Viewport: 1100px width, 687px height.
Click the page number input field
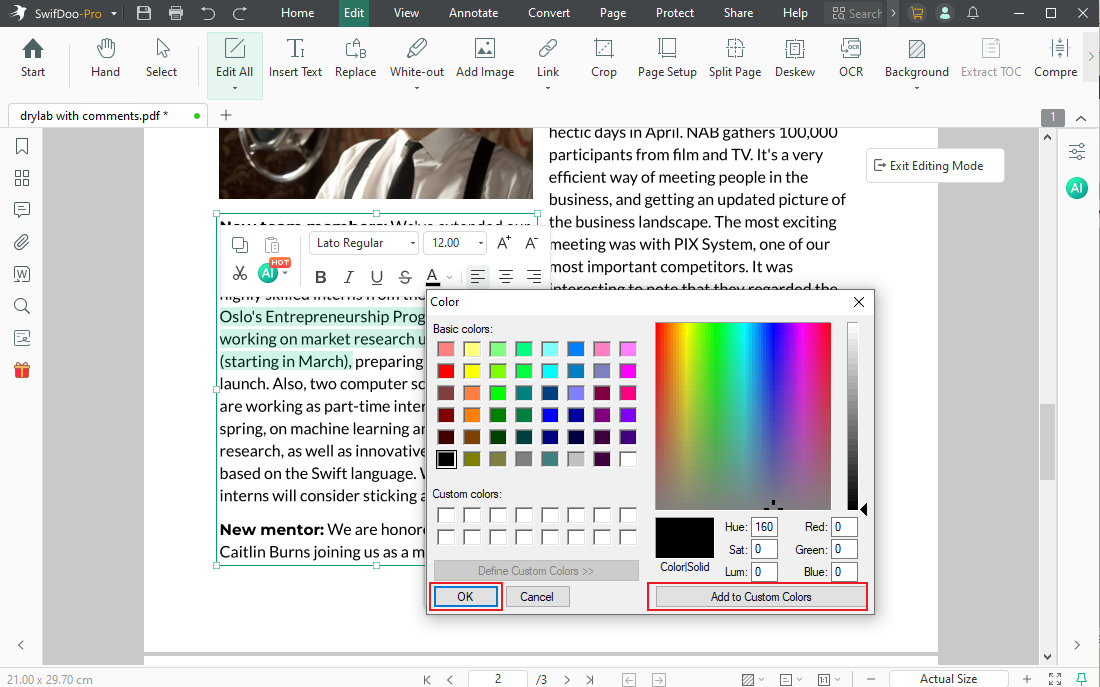click(x=497, y=678)
